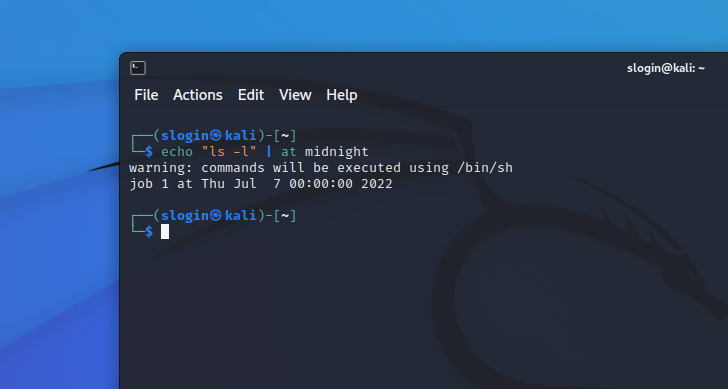Click the dollar sign before echo
Image resolution: width=728 pixels, height=389 pixels.
(x=149, y=151)
